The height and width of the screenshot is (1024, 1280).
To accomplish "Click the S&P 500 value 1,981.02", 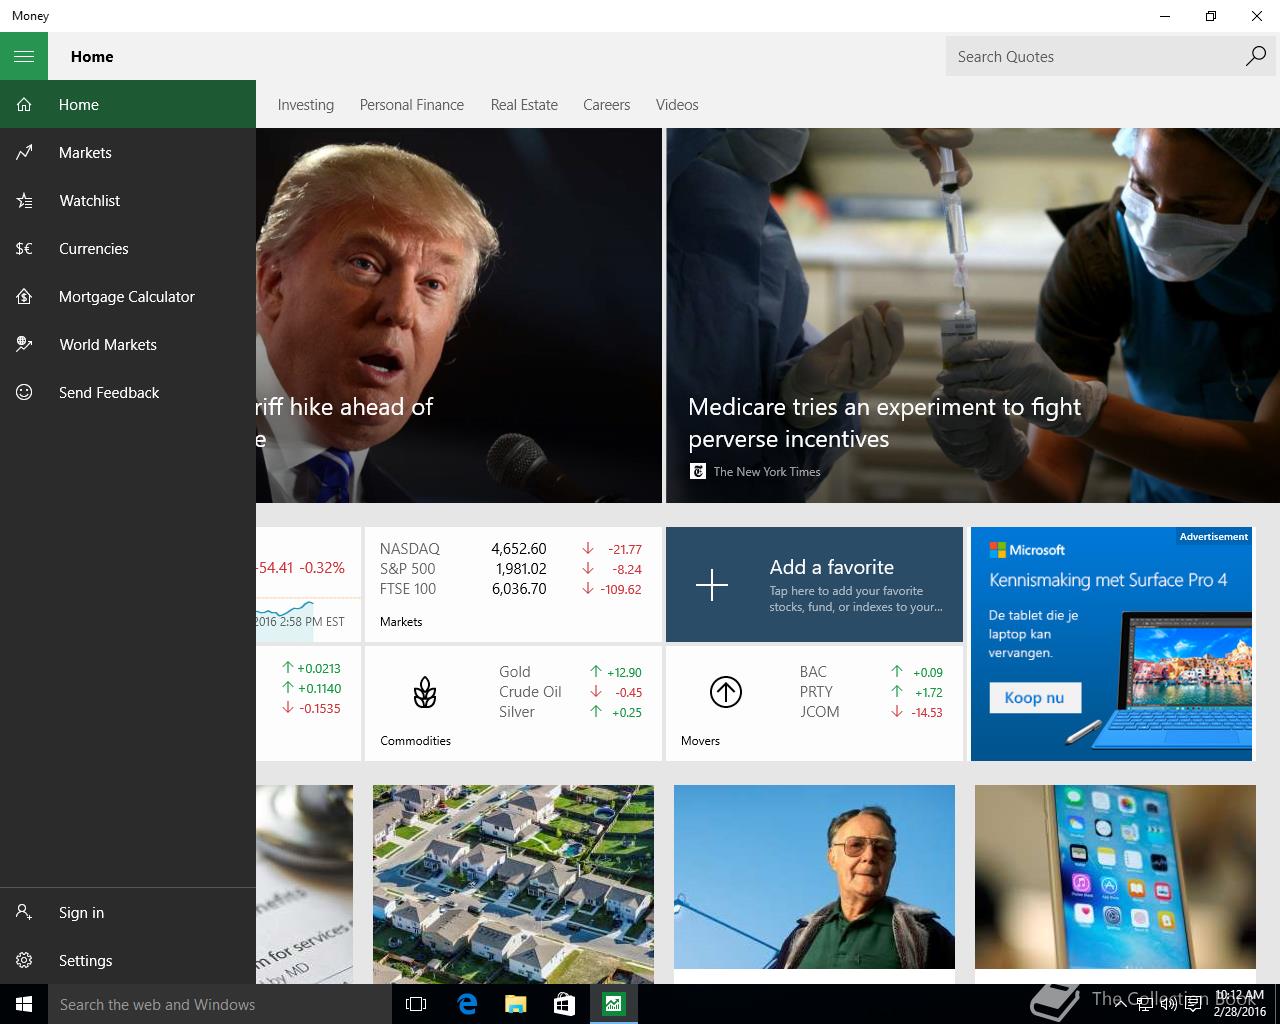I will pyautogui.click(x=520, y=568).
